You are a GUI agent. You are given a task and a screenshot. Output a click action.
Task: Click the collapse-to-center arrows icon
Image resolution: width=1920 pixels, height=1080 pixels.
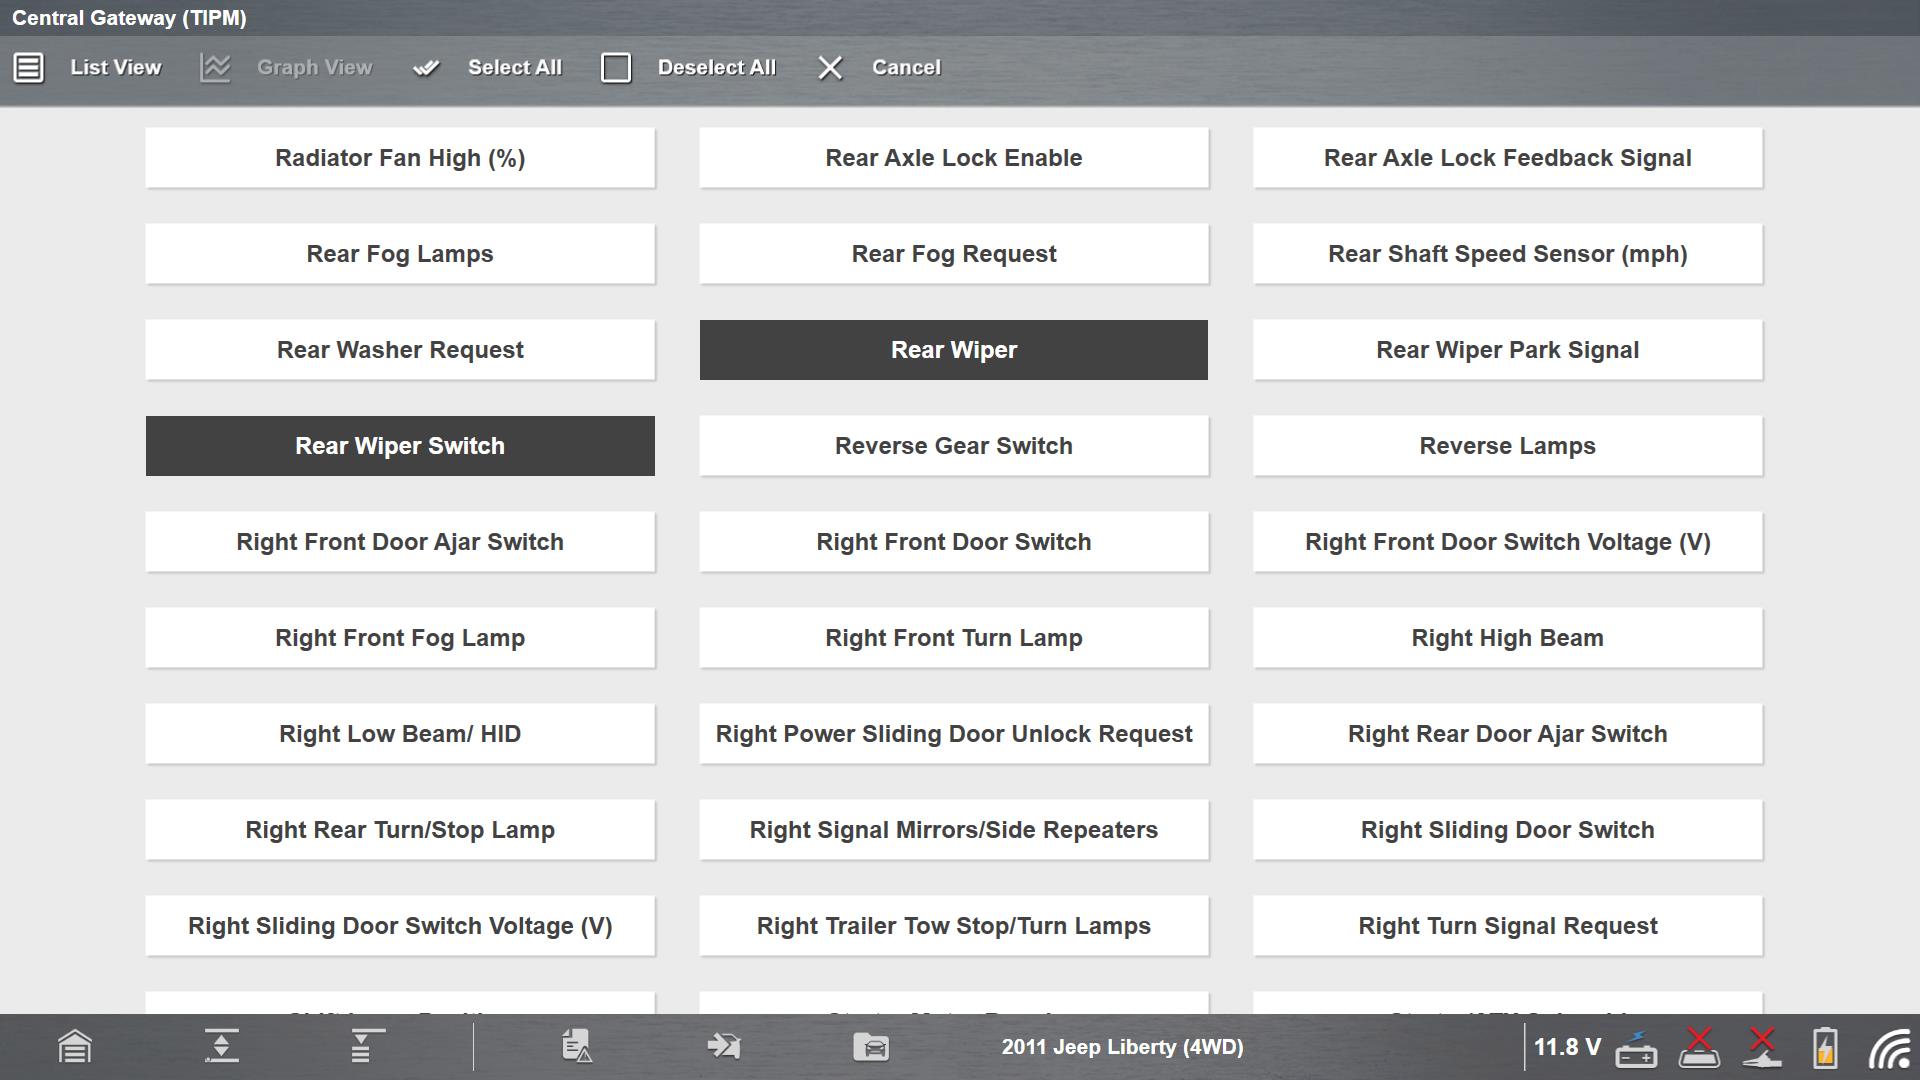click(x=221, y=1047)
